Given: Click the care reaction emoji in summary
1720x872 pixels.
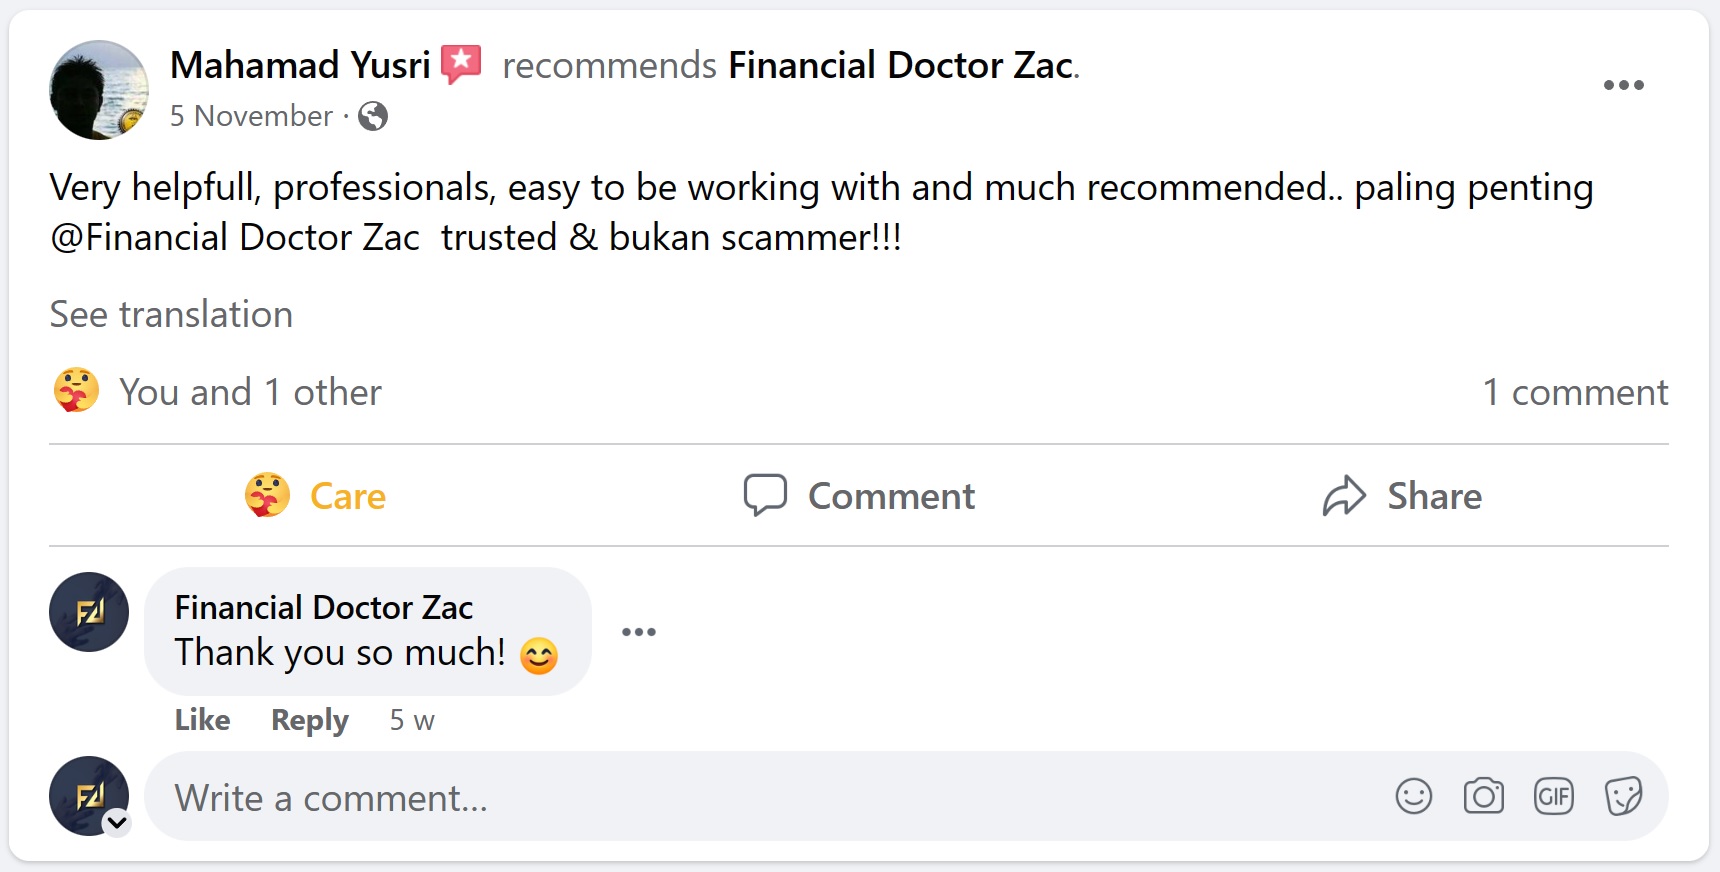Looking at the screenshot, I should 76,391.
